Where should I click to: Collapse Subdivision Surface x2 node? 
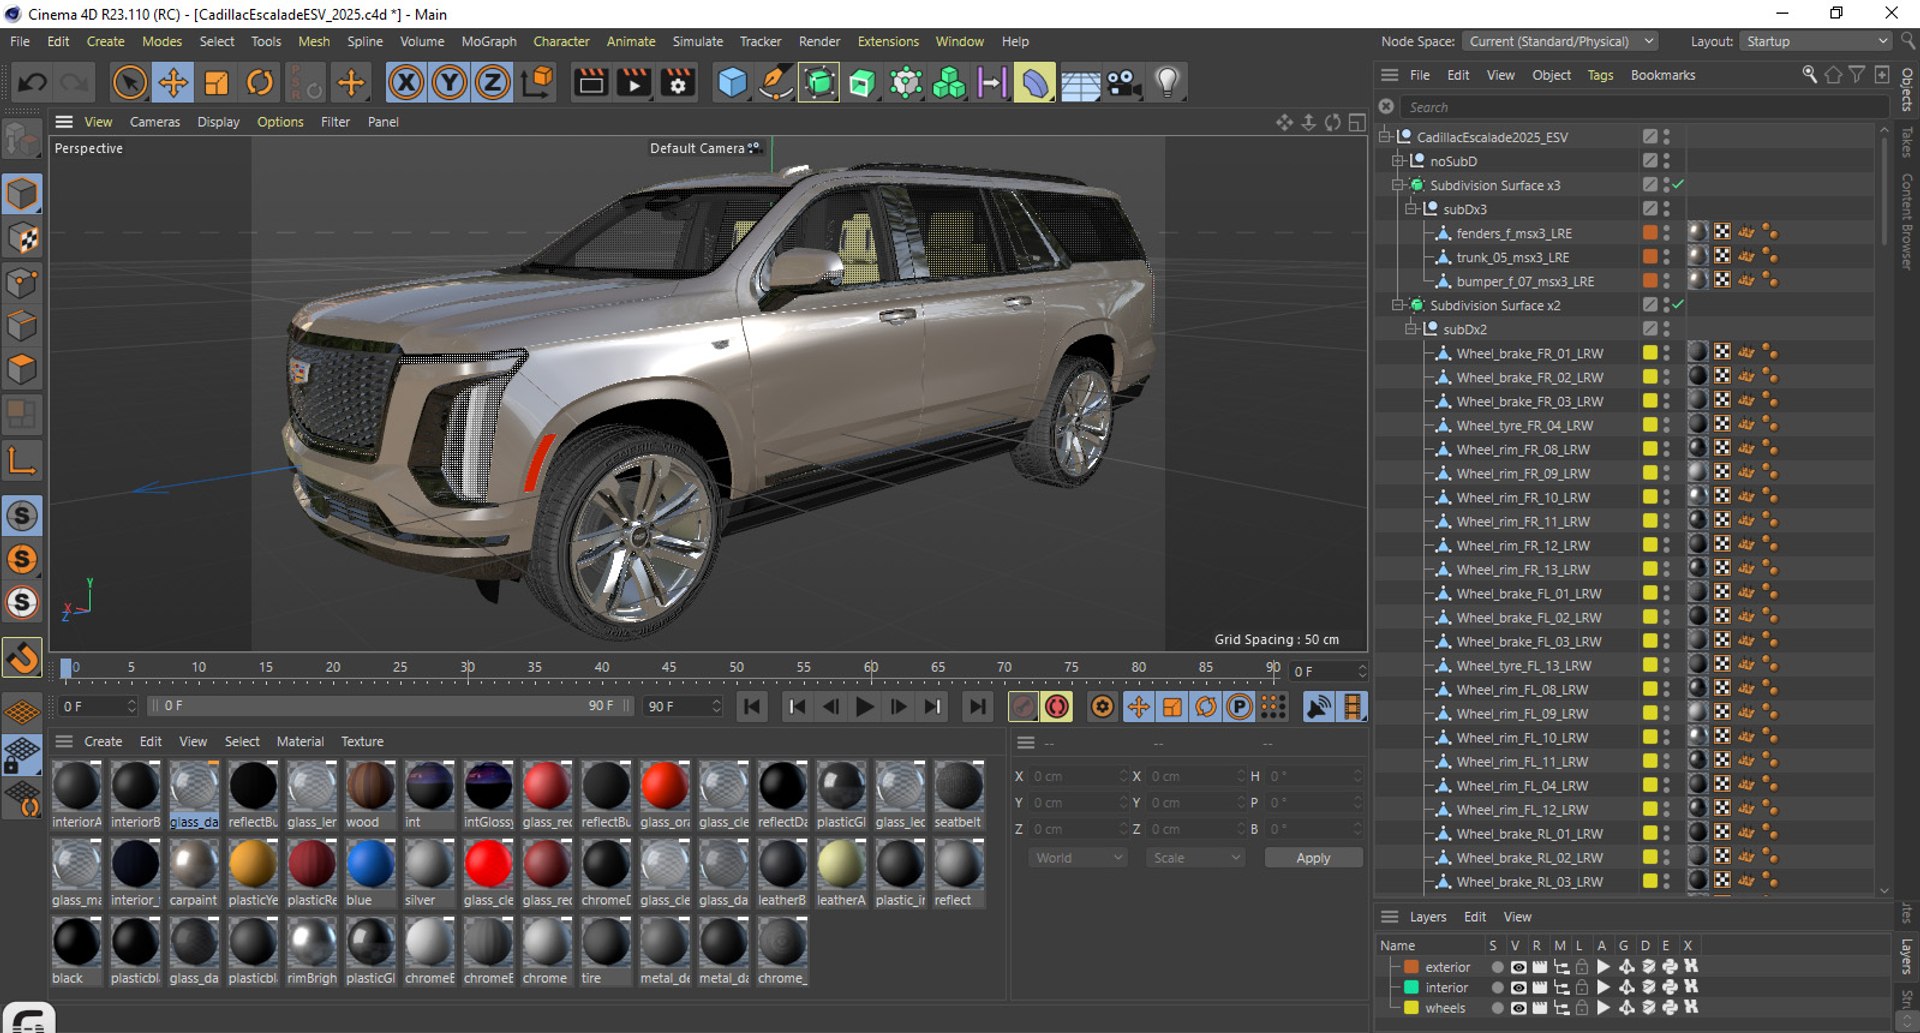[1398, 305]
